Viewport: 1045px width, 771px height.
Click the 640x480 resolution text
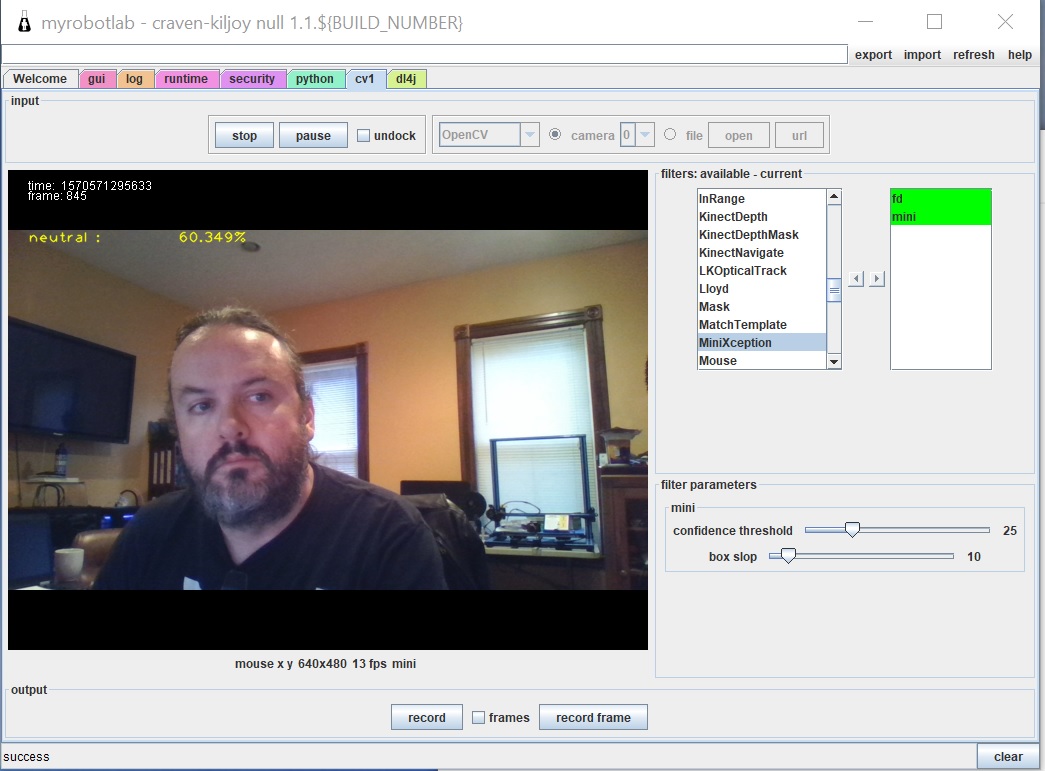pyautogui.click(x=323, y=664)
